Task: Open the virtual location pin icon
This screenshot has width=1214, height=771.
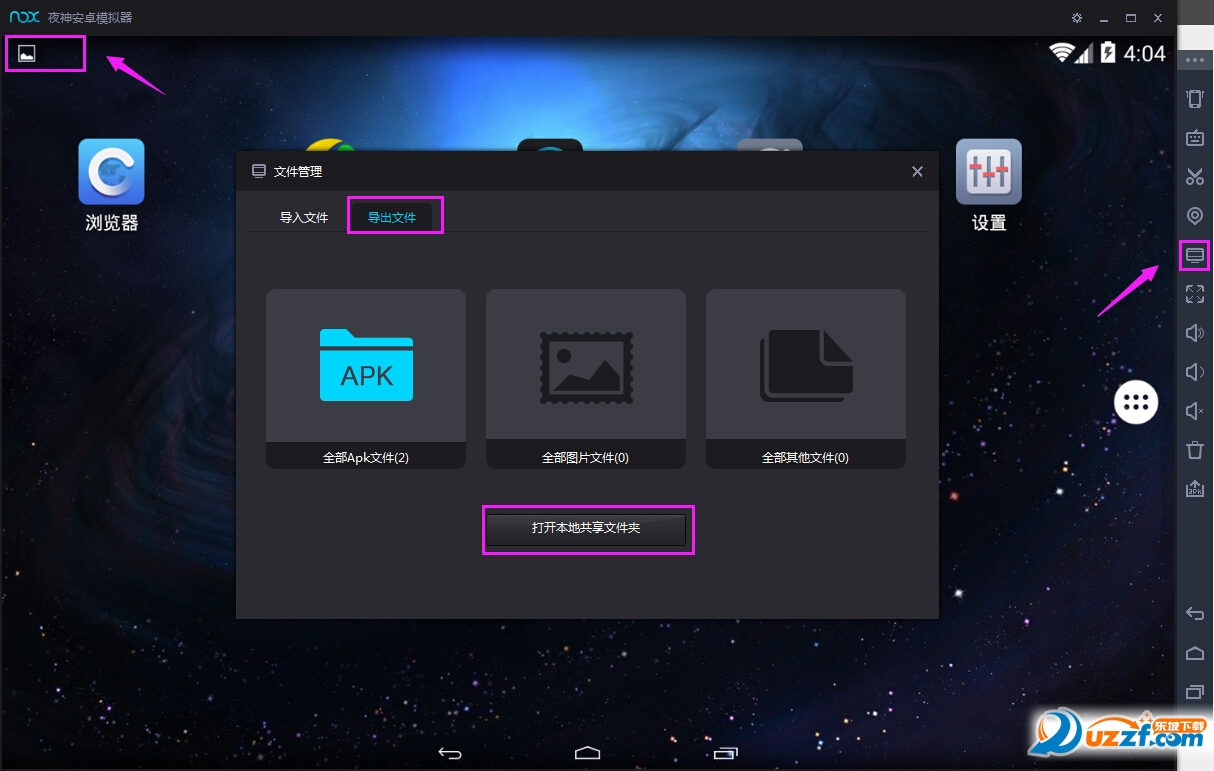Action: [1194, 216]
